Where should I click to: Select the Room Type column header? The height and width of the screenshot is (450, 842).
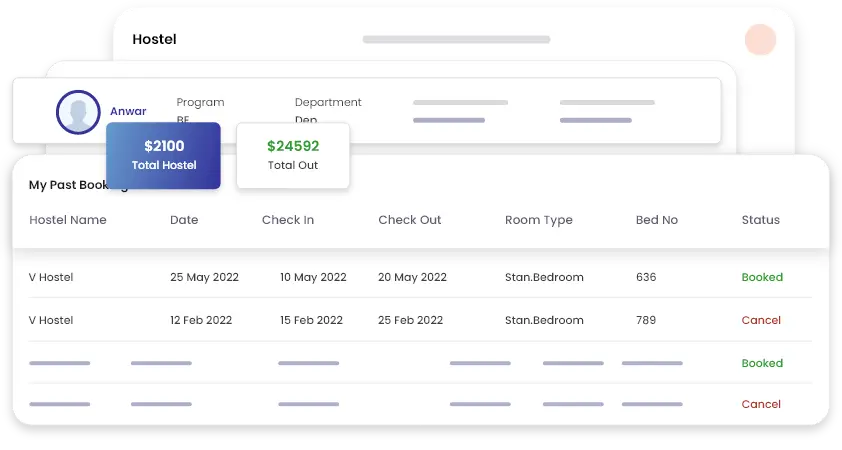538,220
